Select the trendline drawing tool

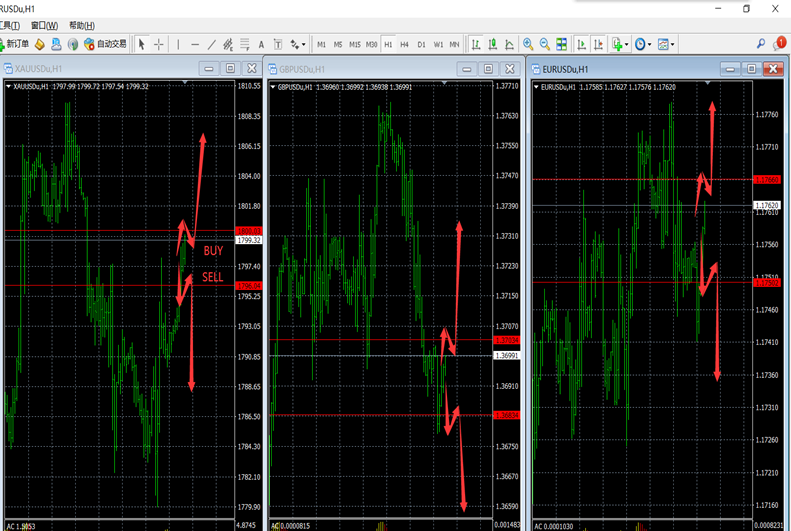point(211,44)
